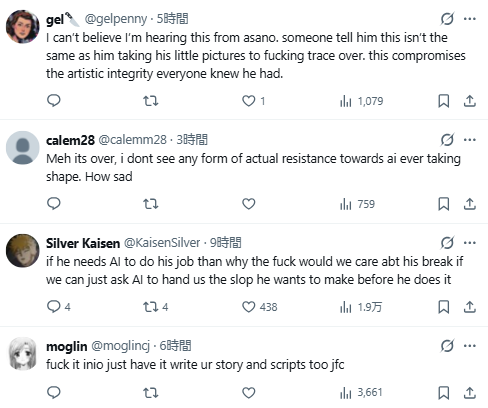Expand the three-dot menu on moglin's tweet
The width and height of the screenshot is (488, 408).
click(470, 346)
